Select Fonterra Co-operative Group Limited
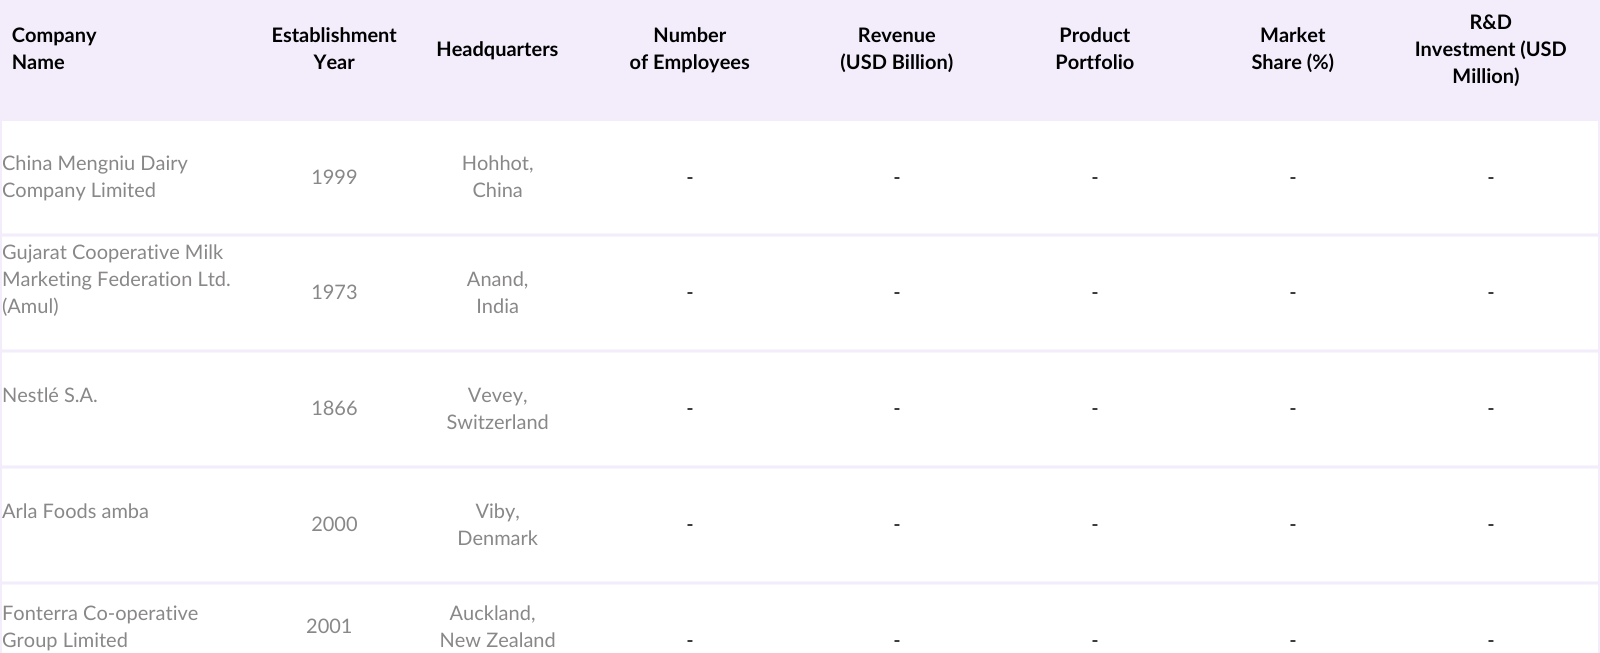Screen dimensions: 1600x653 pyautogui.click(x=100, y=626)
